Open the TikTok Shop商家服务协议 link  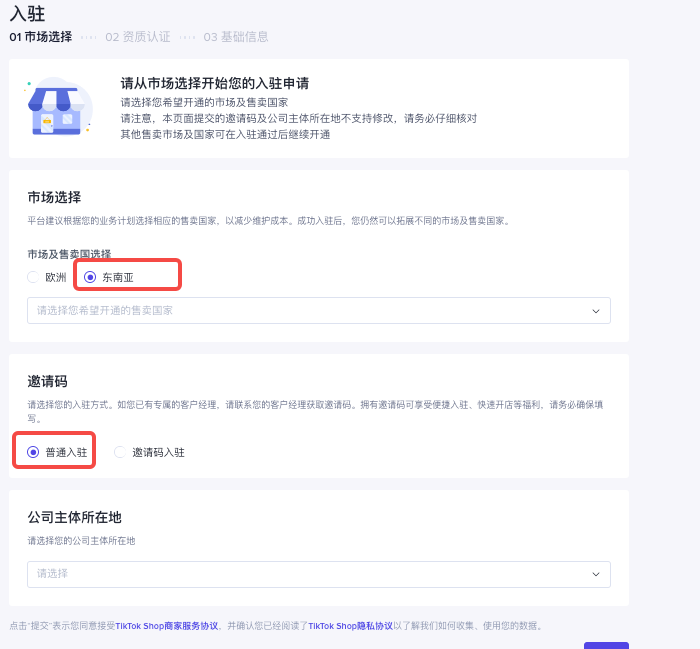[166, 626]
